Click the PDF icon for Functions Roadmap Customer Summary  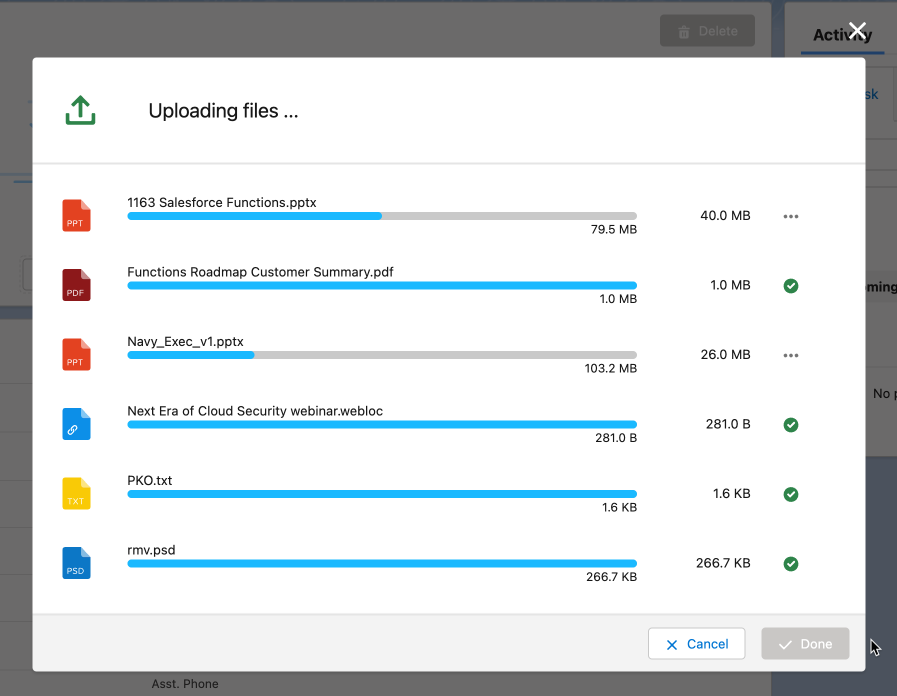click(x=76, y=285)
